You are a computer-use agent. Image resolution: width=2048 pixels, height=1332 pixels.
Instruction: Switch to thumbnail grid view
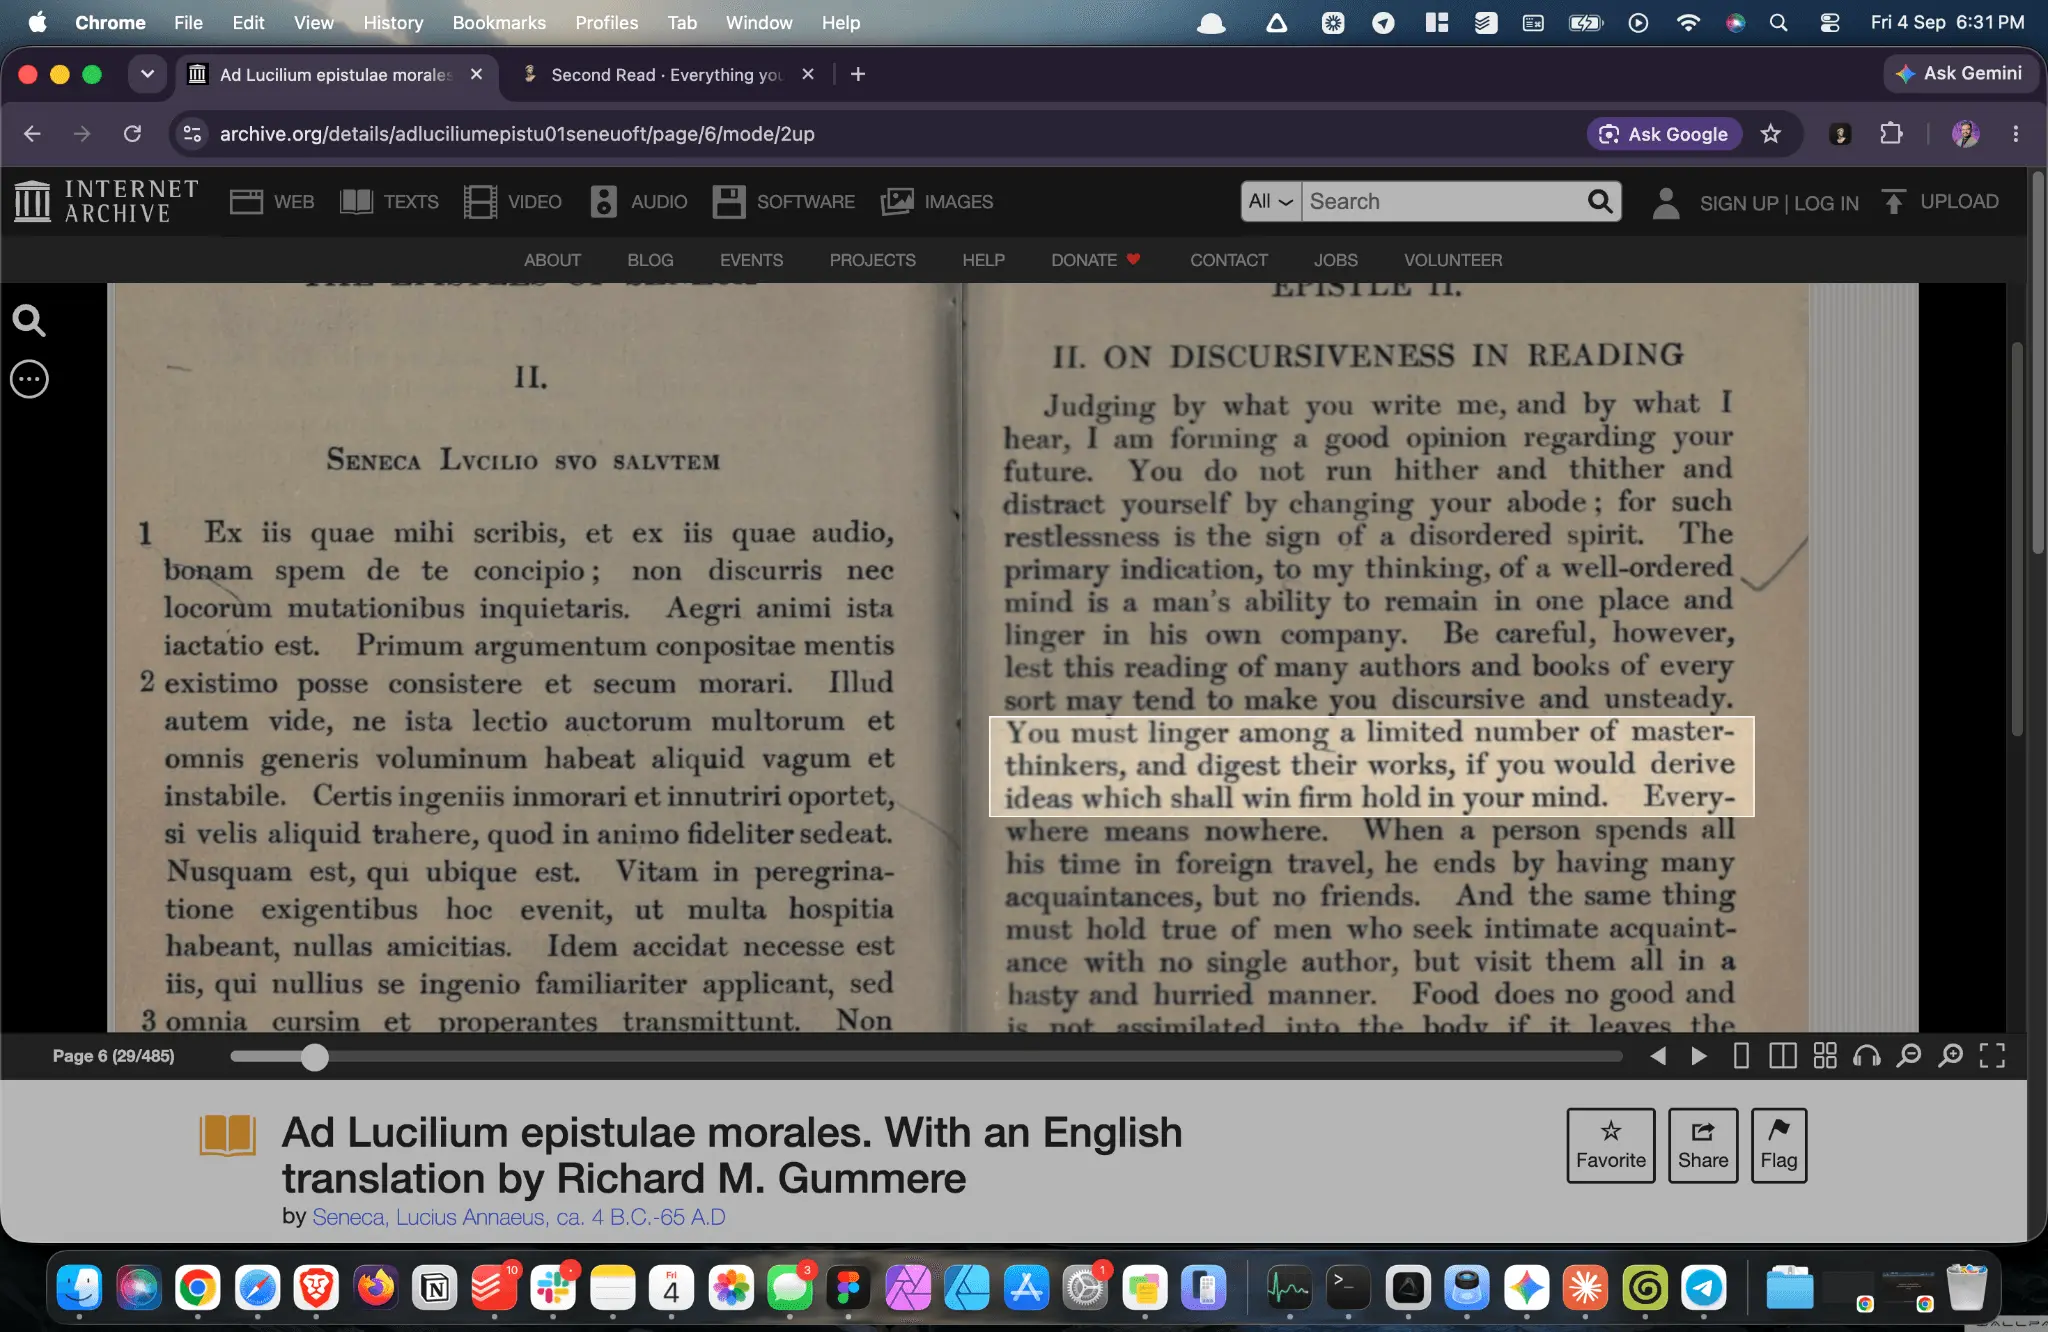(x=1825, y=1056)
